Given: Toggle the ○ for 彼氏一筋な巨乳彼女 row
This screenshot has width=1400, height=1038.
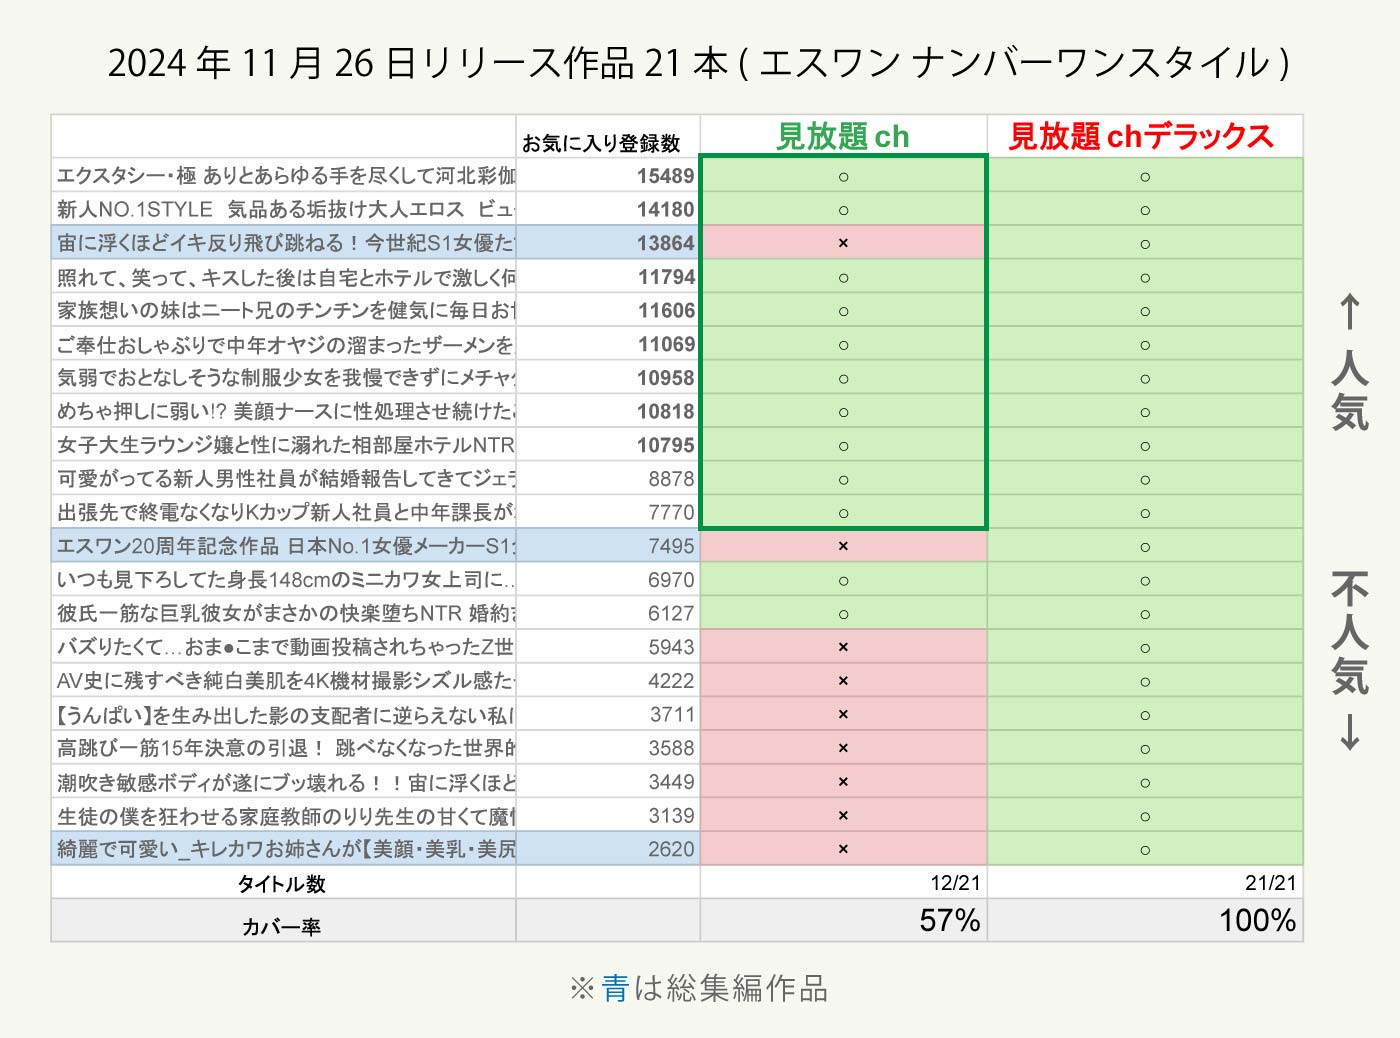Looking at the screenshot, I should tap(843, 613).
